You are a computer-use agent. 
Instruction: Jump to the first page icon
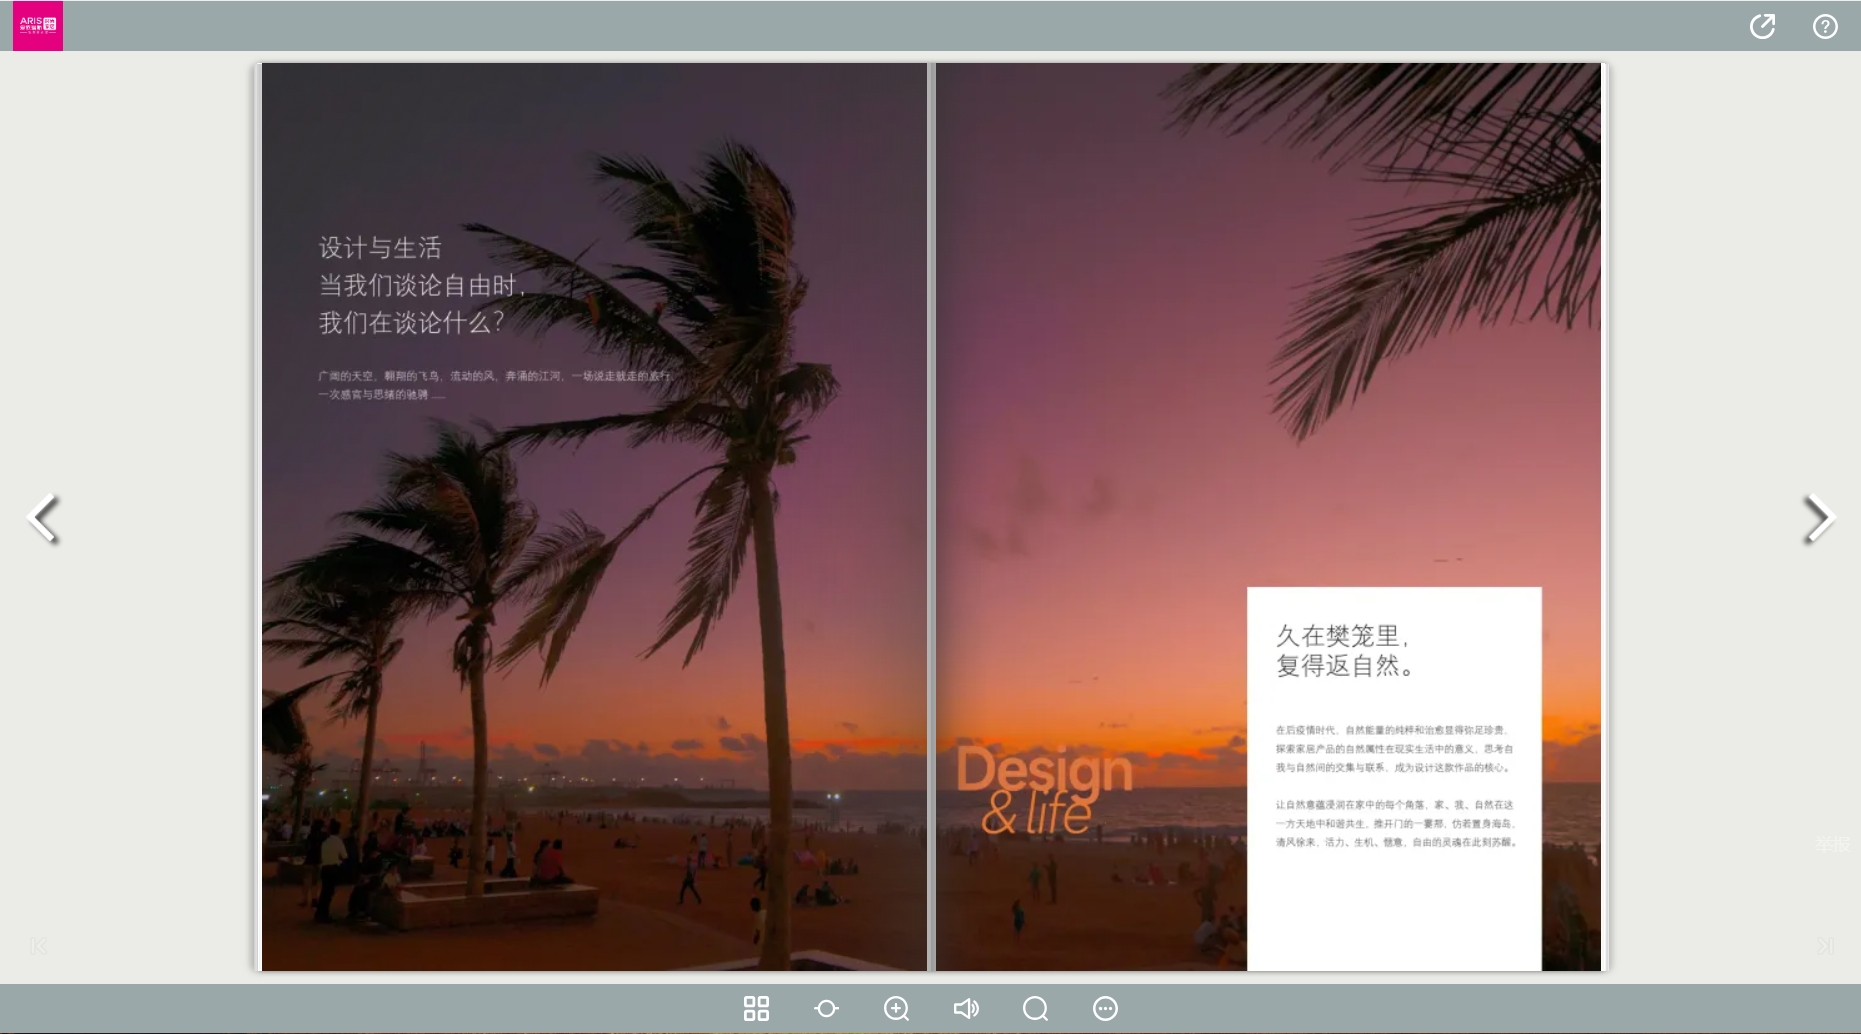38,946
